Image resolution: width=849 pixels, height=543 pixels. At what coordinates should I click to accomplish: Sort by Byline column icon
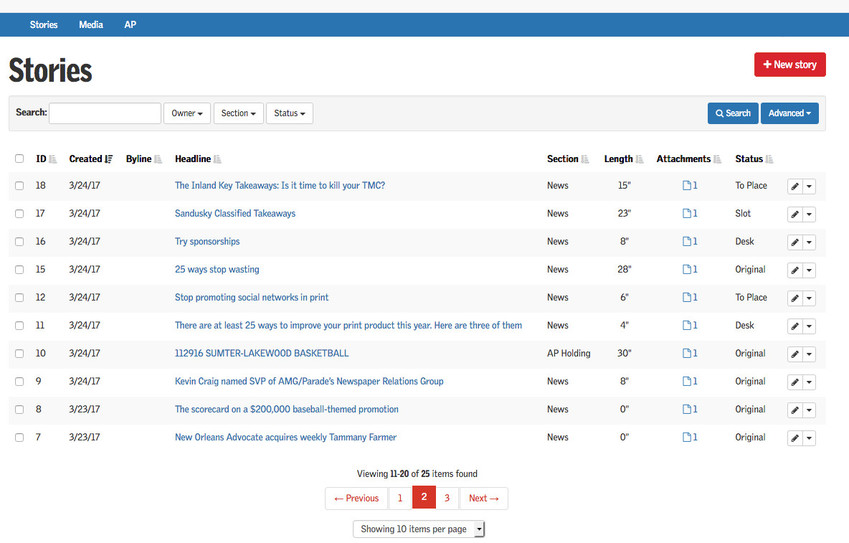pyautogui.click(x=158, y=159)
